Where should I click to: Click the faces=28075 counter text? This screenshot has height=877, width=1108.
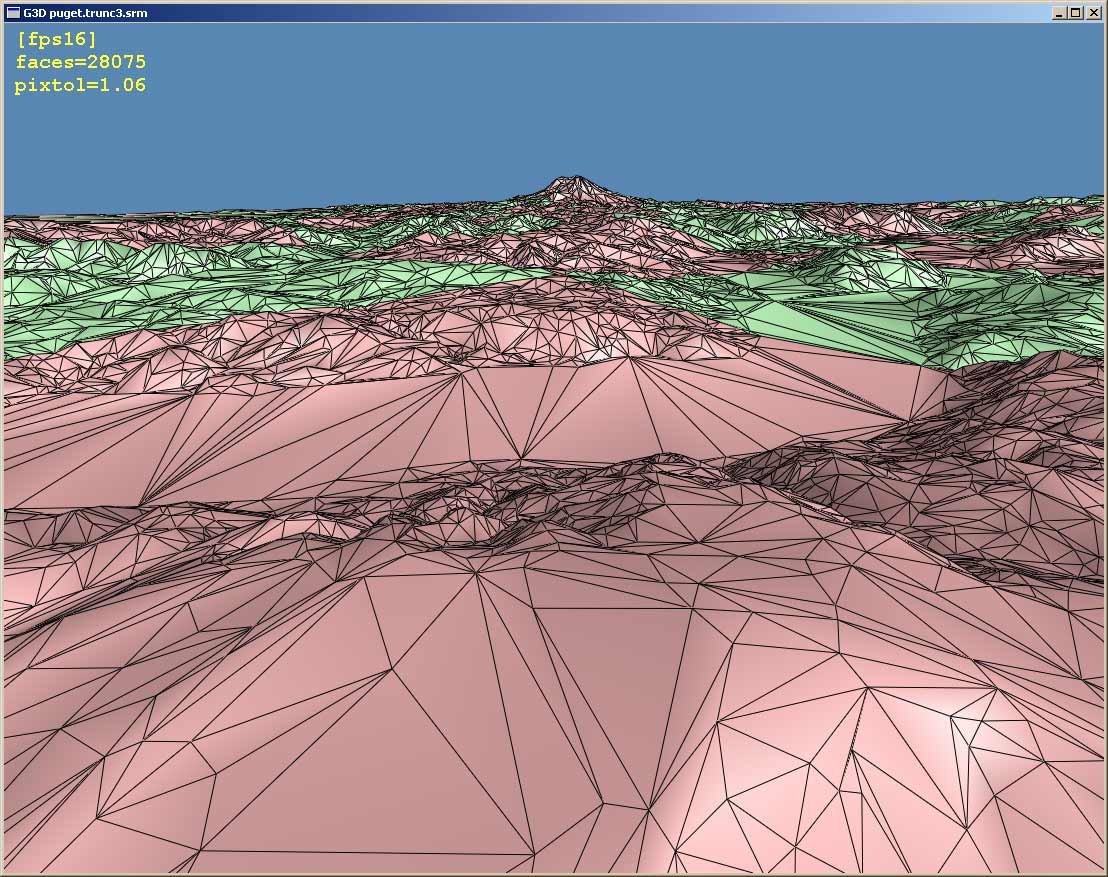pyautogui.click(x=81, y=62)
